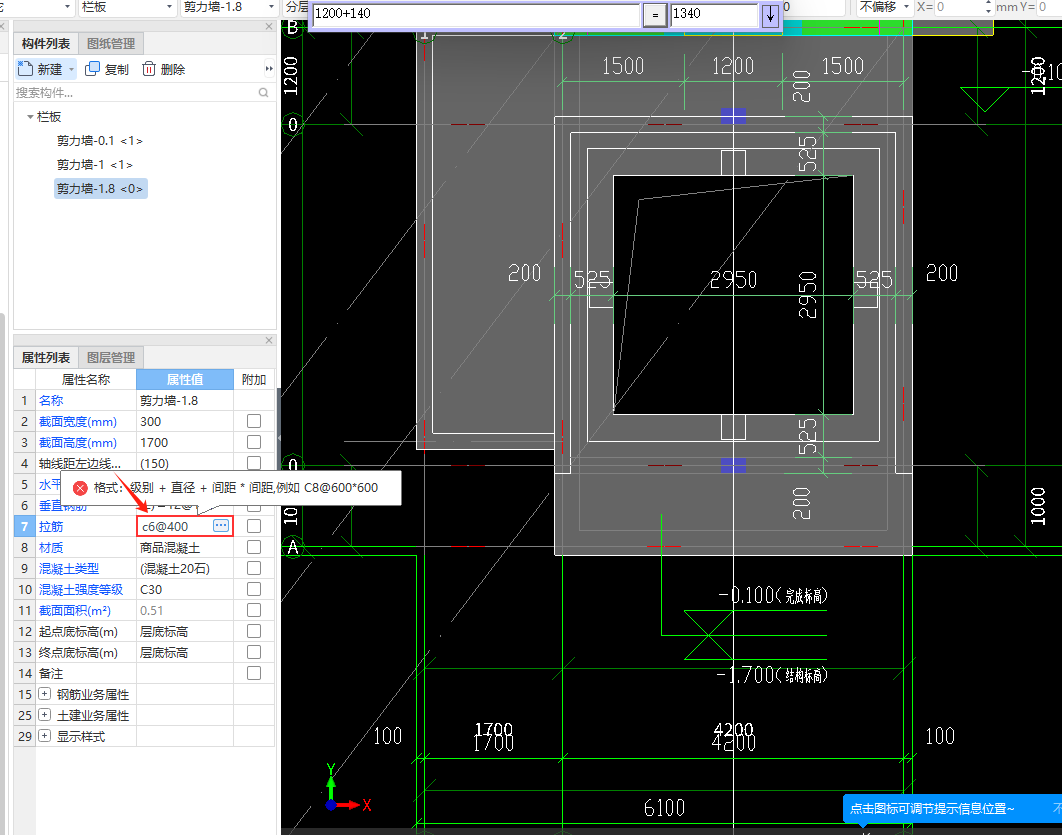Toggle 附加 checkbox for 混凝土类型 row
Image resolution: width=1062 pixels, height=835 pixels.
(x=254, y=568)
